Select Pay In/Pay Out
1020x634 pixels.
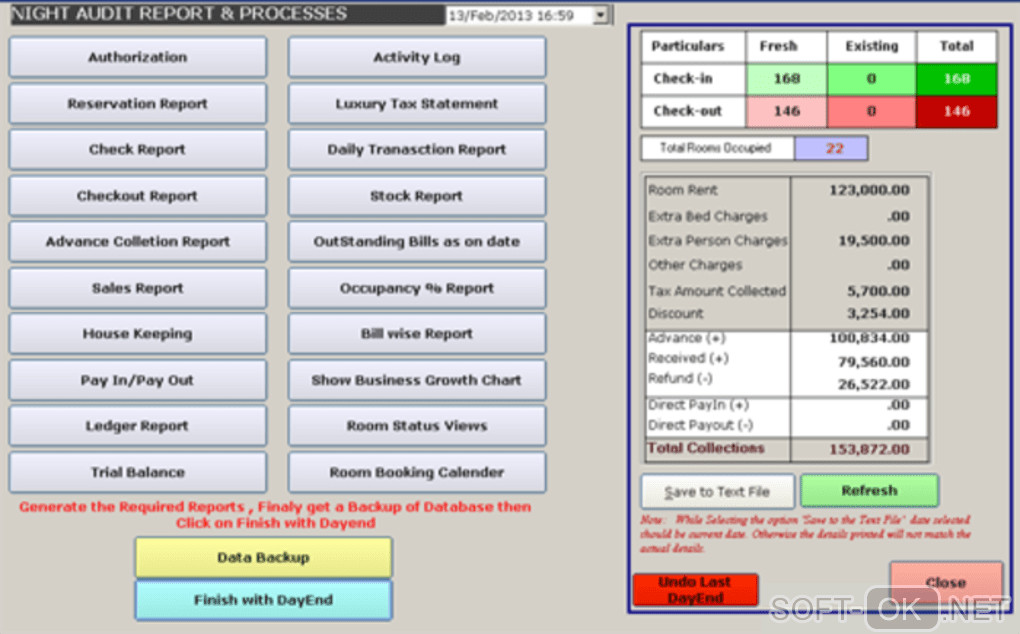point(138,380)
